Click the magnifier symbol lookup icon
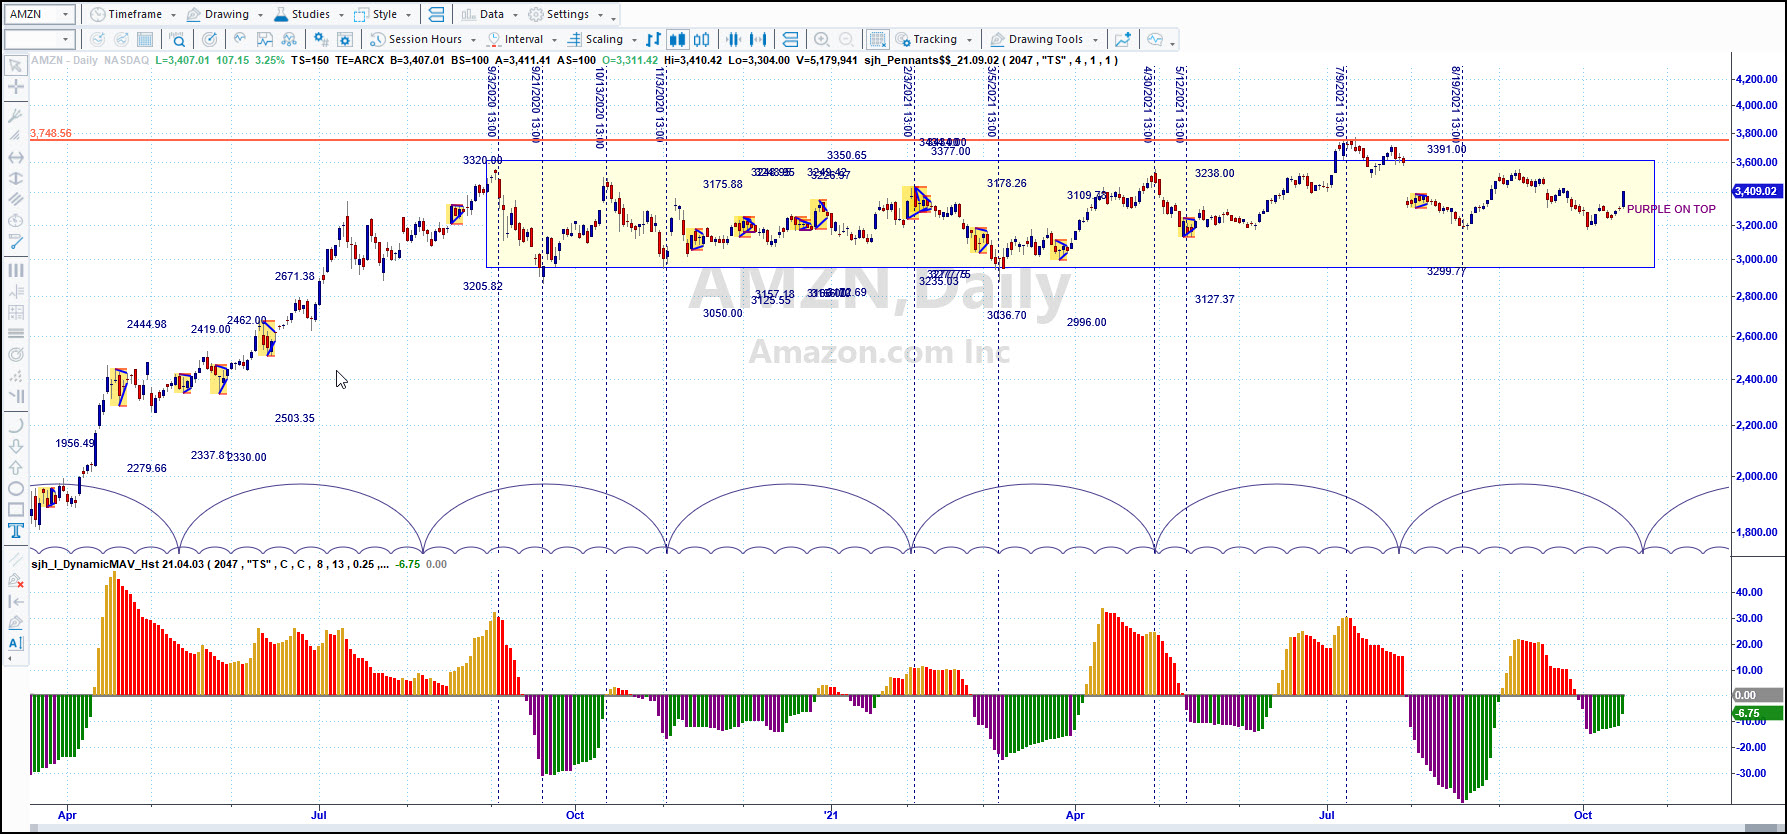This screenshot has height=834, width=1787. point(177,40)
